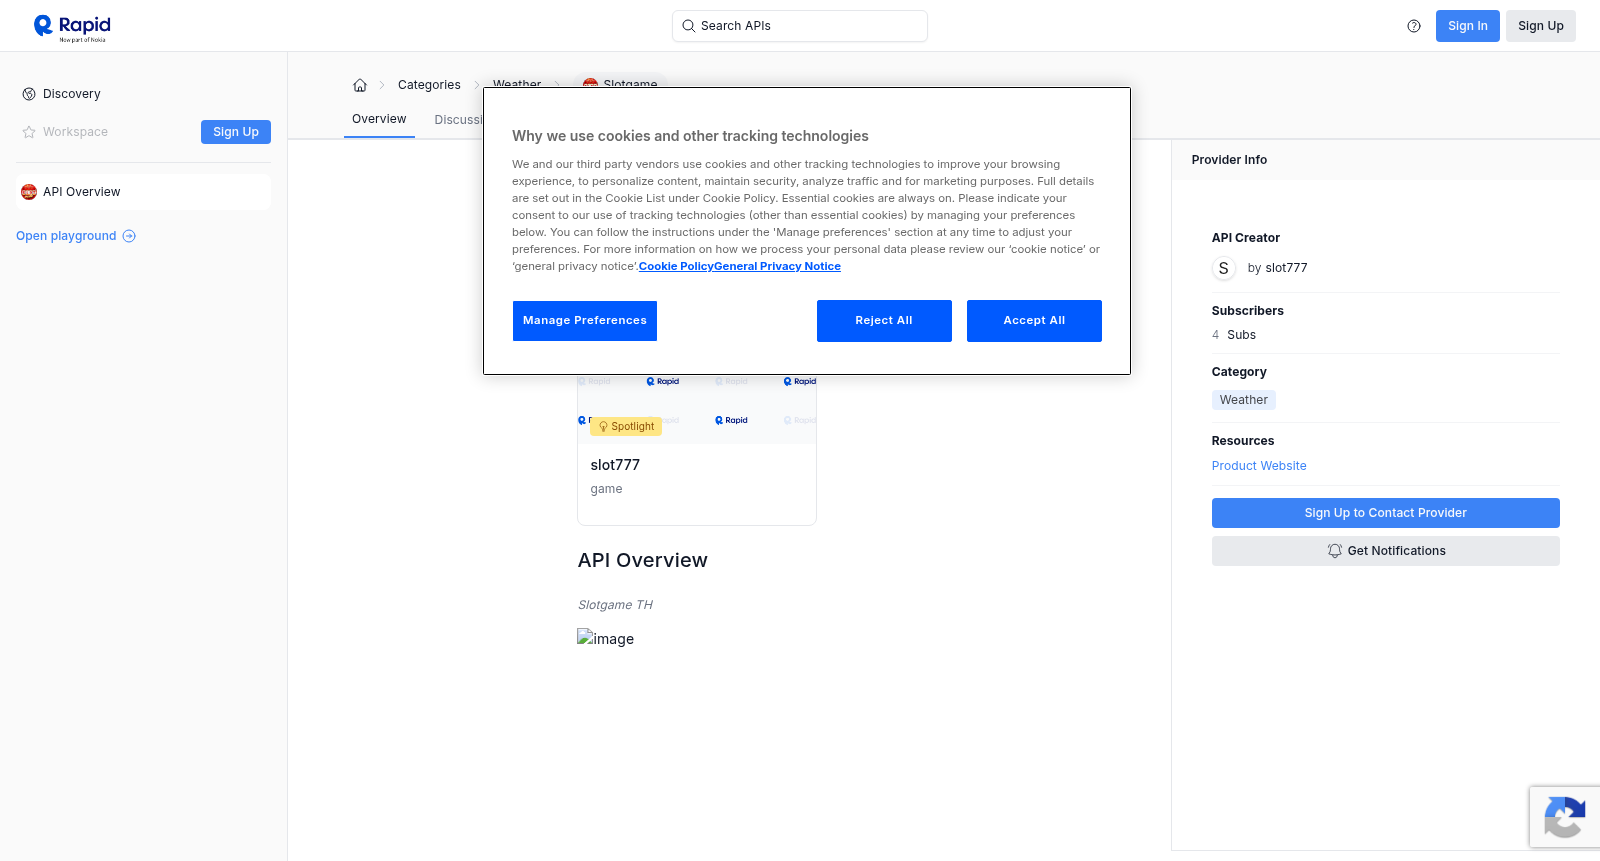Click the Weather category tag
This screenshot has width=1600, height=861.
coord(1244,400)
